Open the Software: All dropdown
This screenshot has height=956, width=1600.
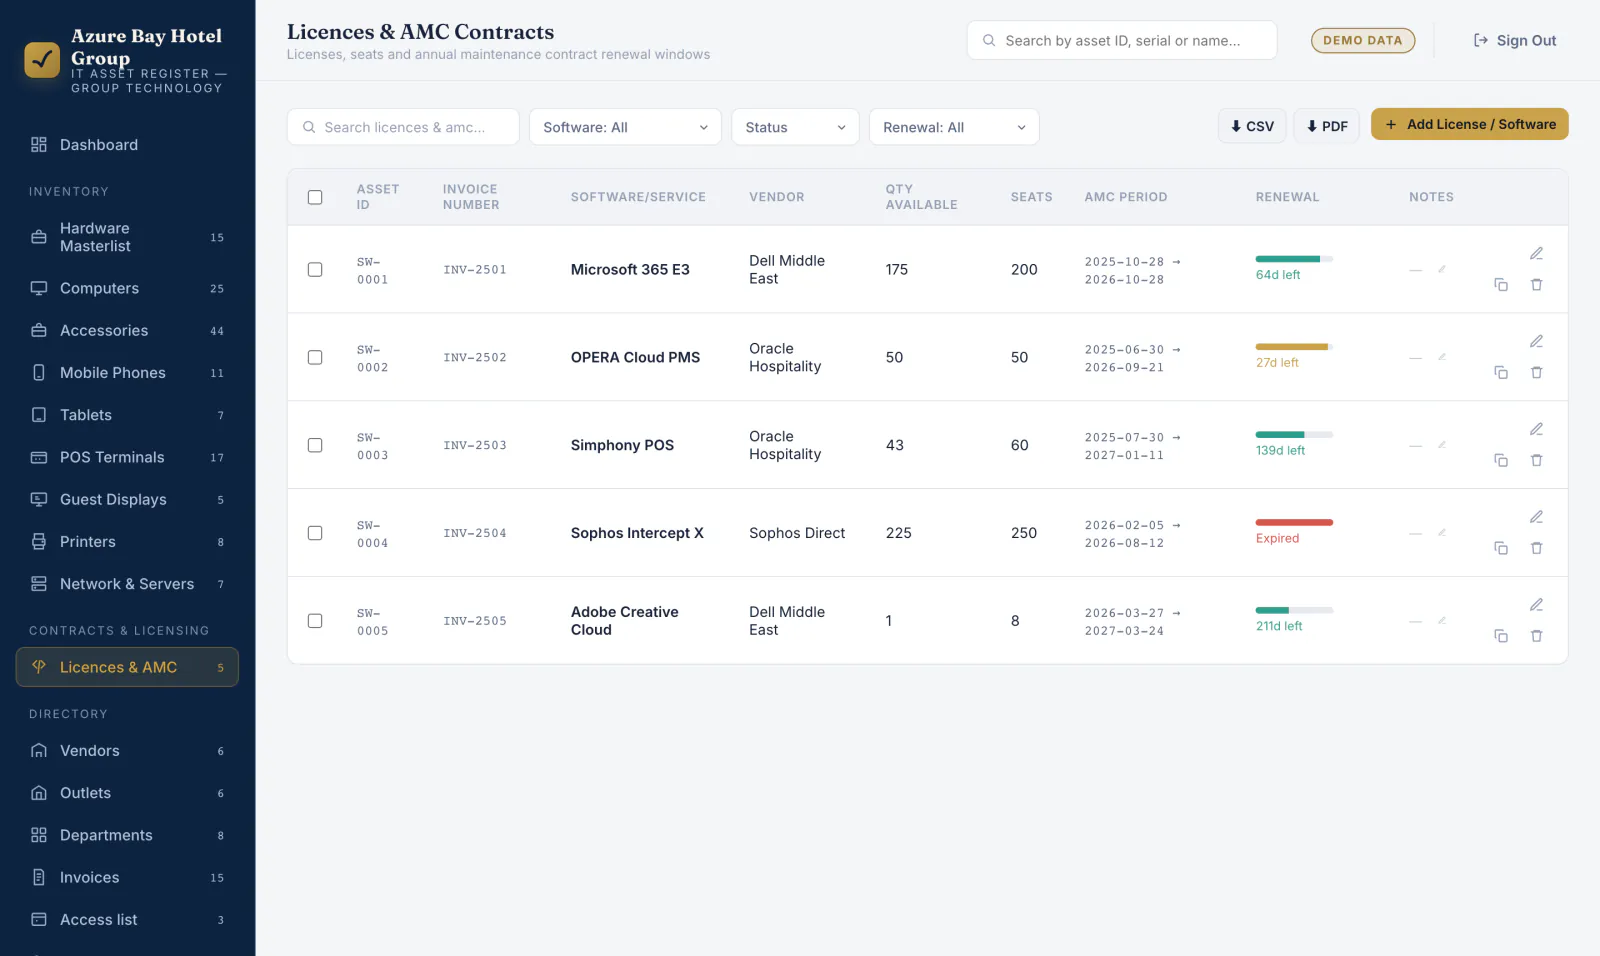(x=625, y=127)
